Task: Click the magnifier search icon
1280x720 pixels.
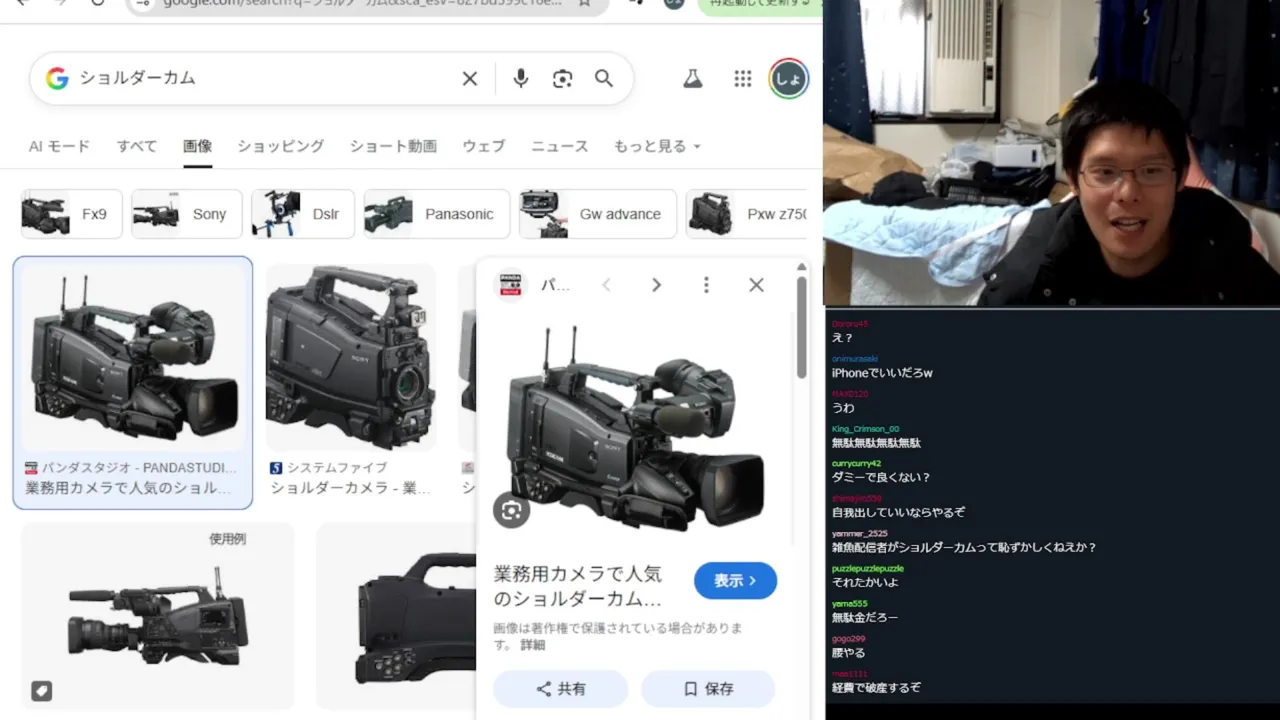Action: [604, 79]
